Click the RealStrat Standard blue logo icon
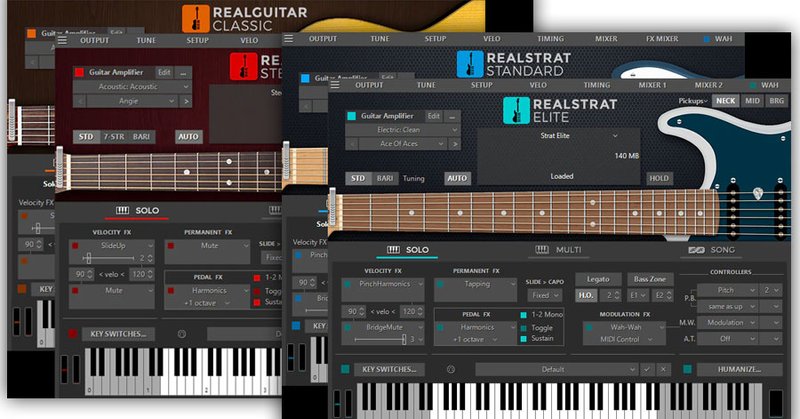800x419 pixels. 470,64
